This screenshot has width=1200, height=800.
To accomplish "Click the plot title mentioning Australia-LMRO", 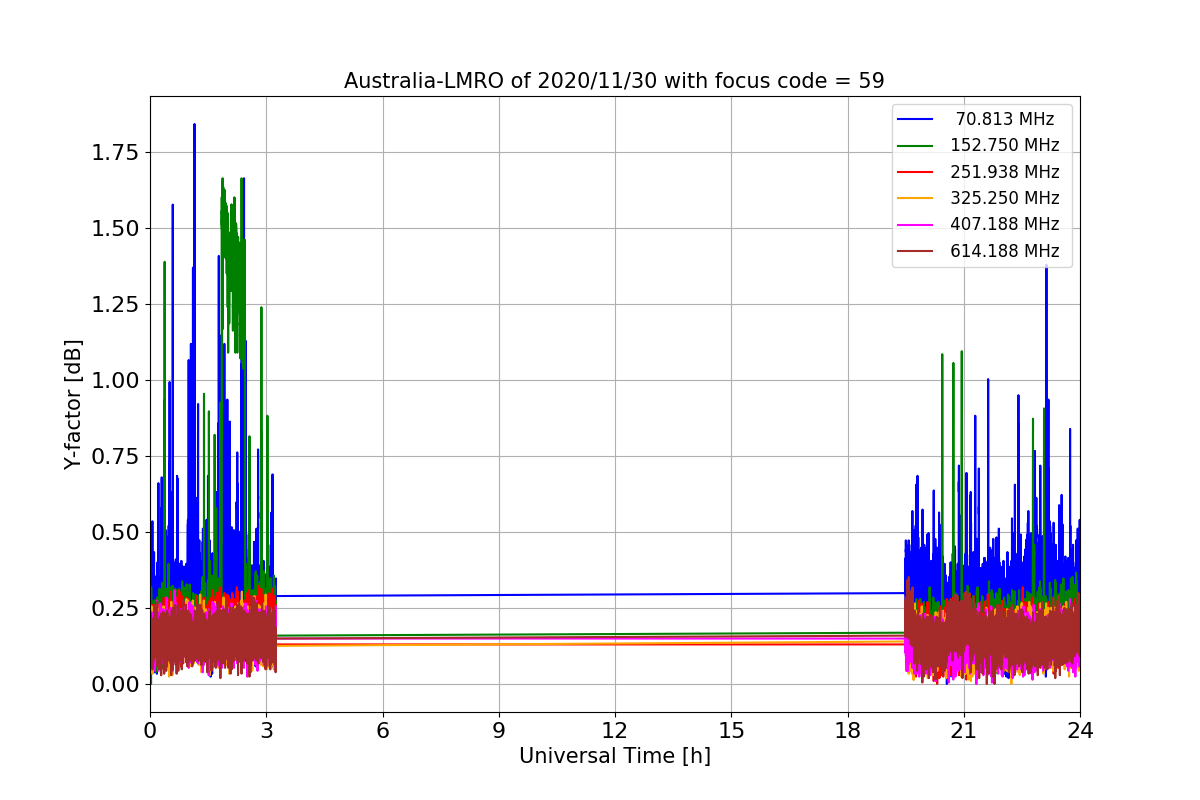I will 614,81.
